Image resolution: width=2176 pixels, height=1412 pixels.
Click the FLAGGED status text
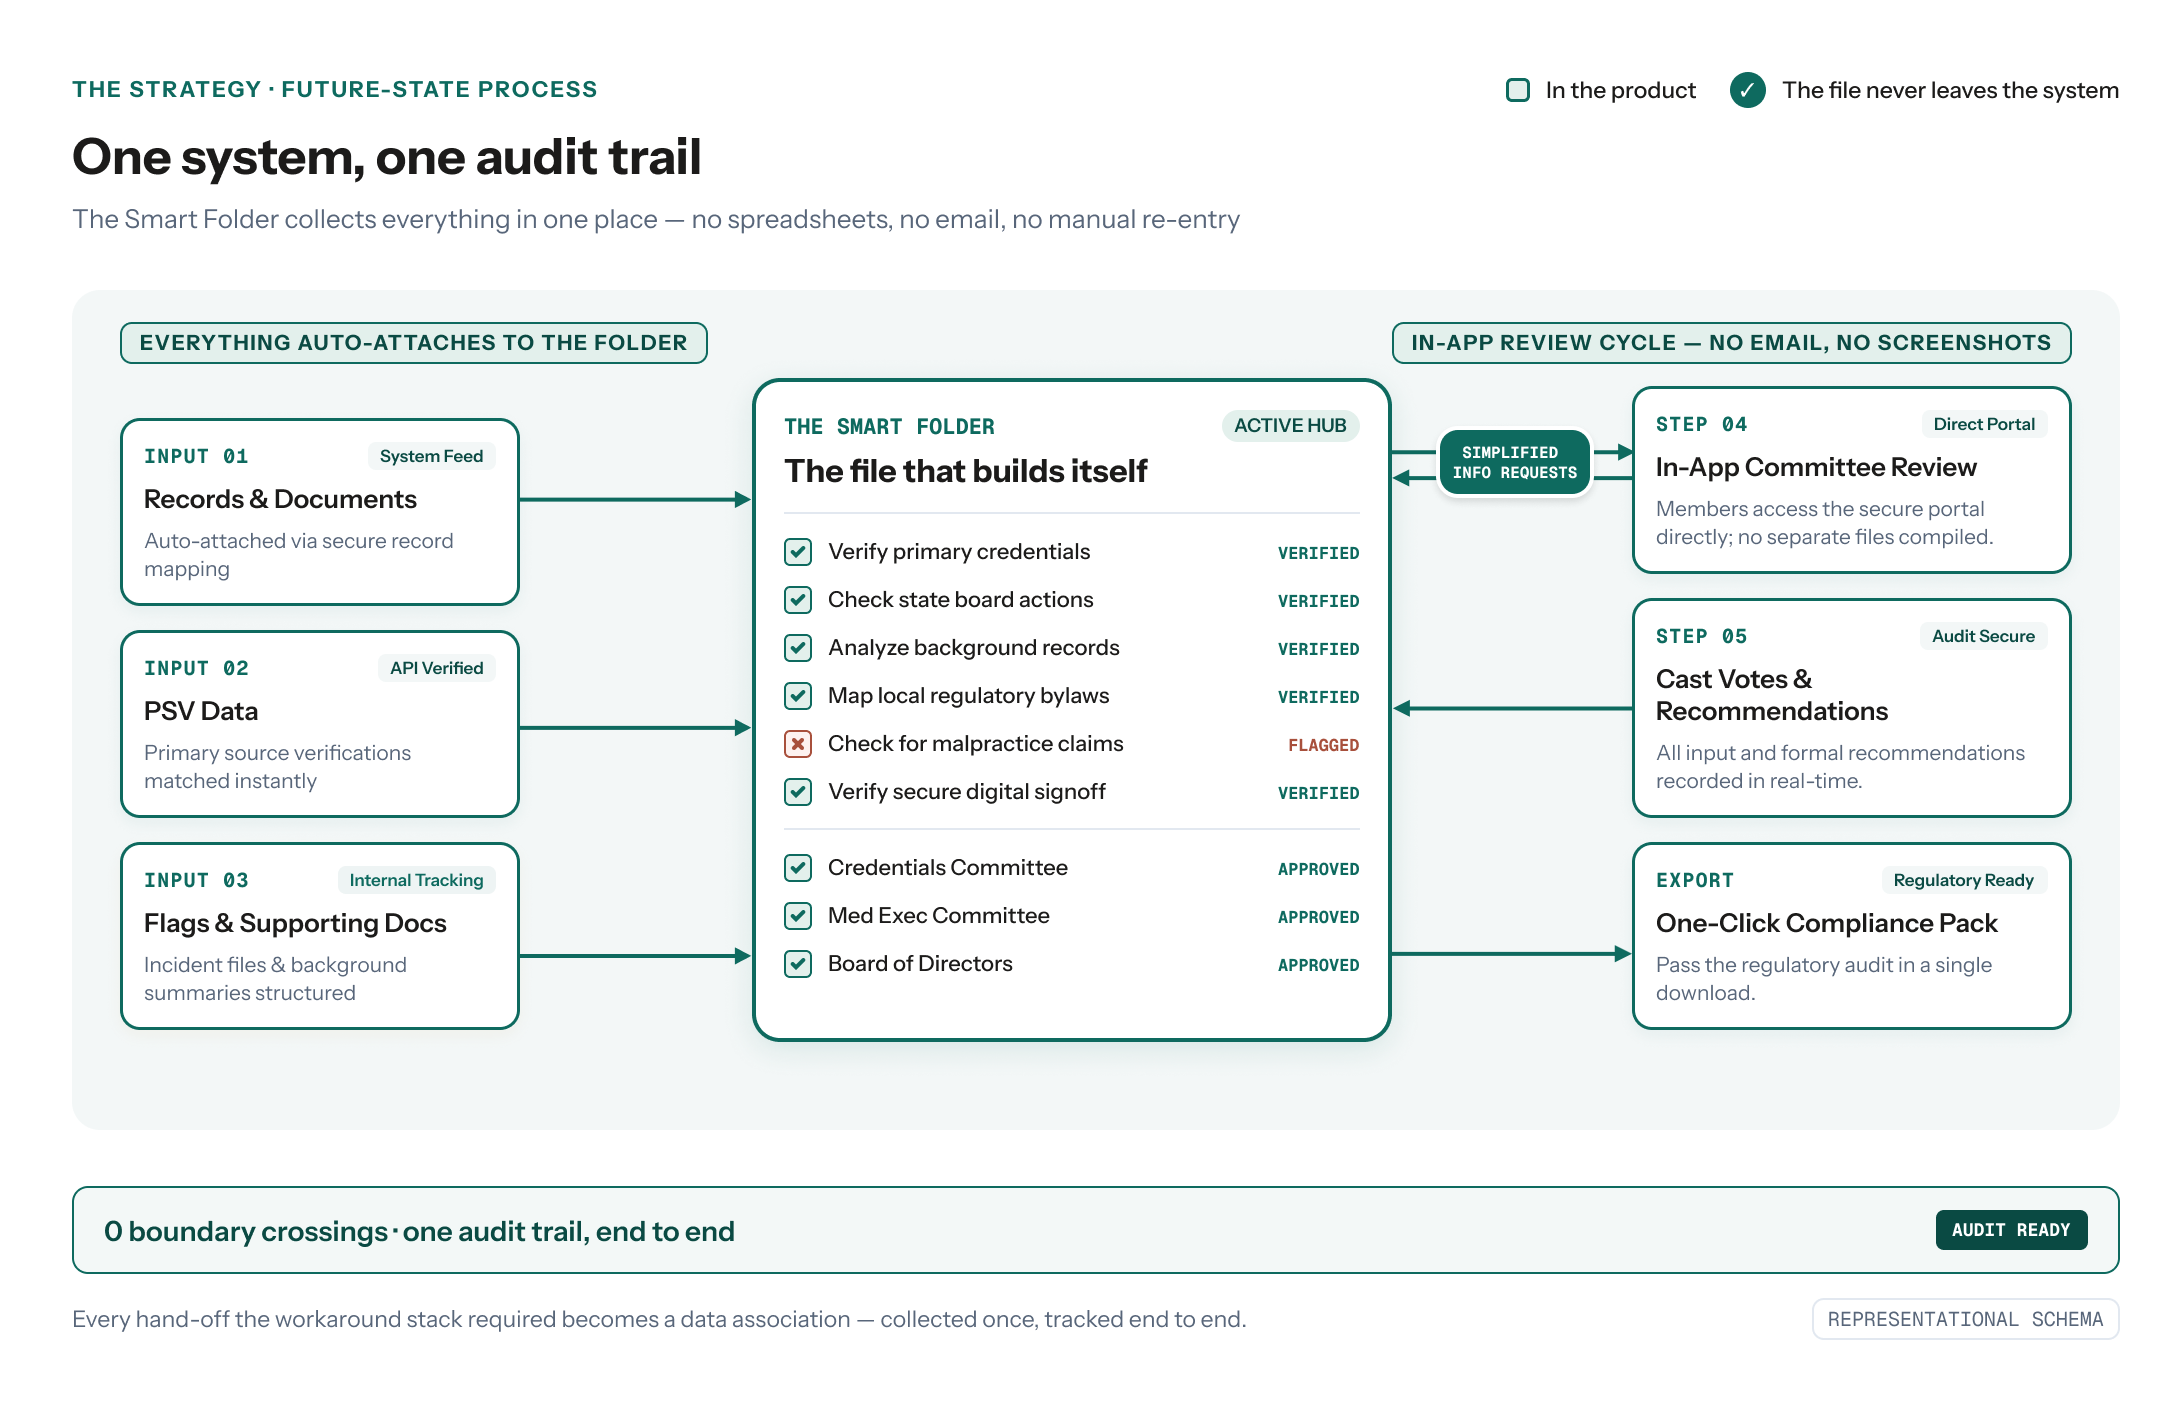pos(1323,745)
